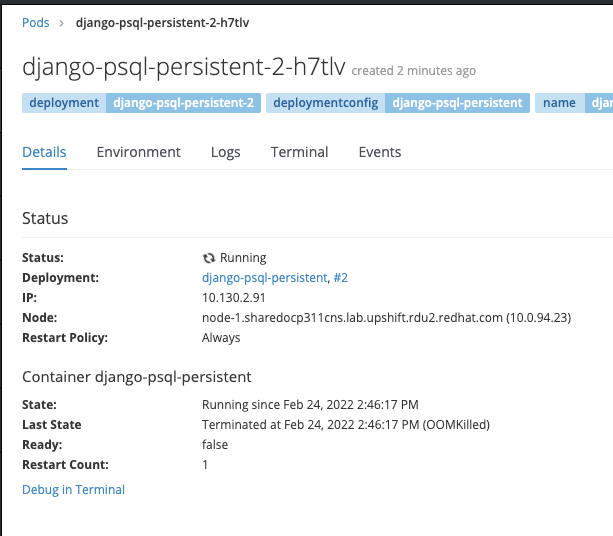Screen dimensions: 613x536
Task: Open the django-psql-persistent deployment link
Action: 264,278
